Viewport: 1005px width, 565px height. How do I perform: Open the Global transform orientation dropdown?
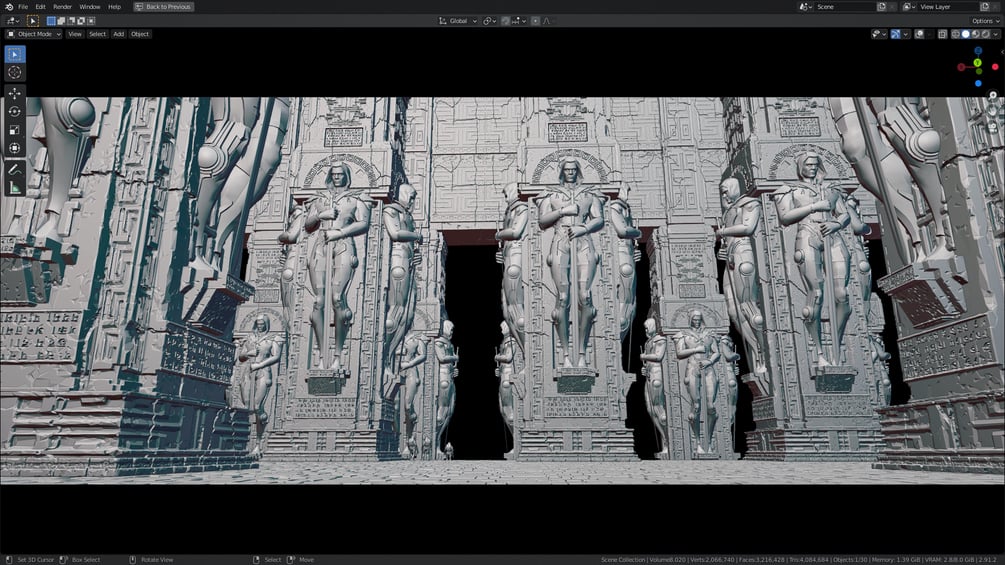(x=458, y=21)
